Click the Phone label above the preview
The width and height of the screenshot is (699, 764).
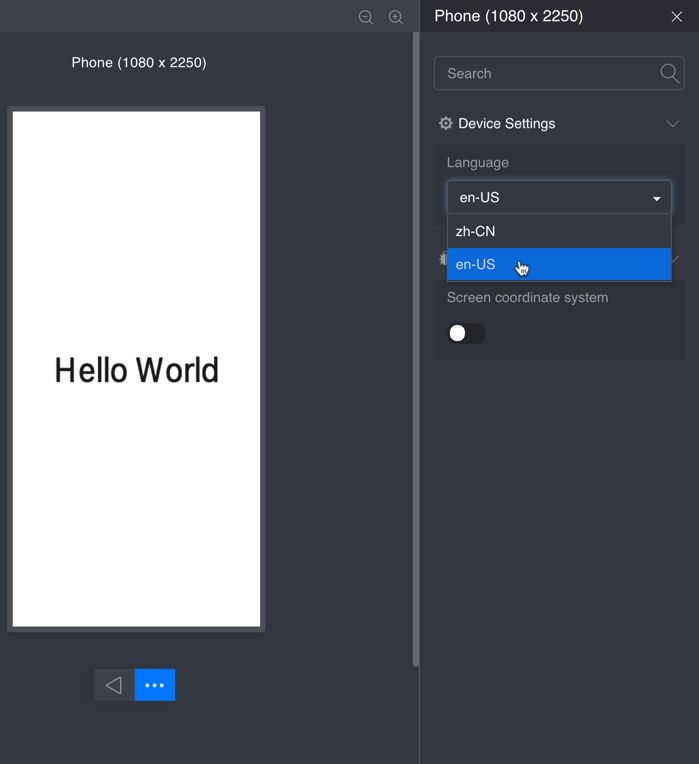tap(139, 63)
